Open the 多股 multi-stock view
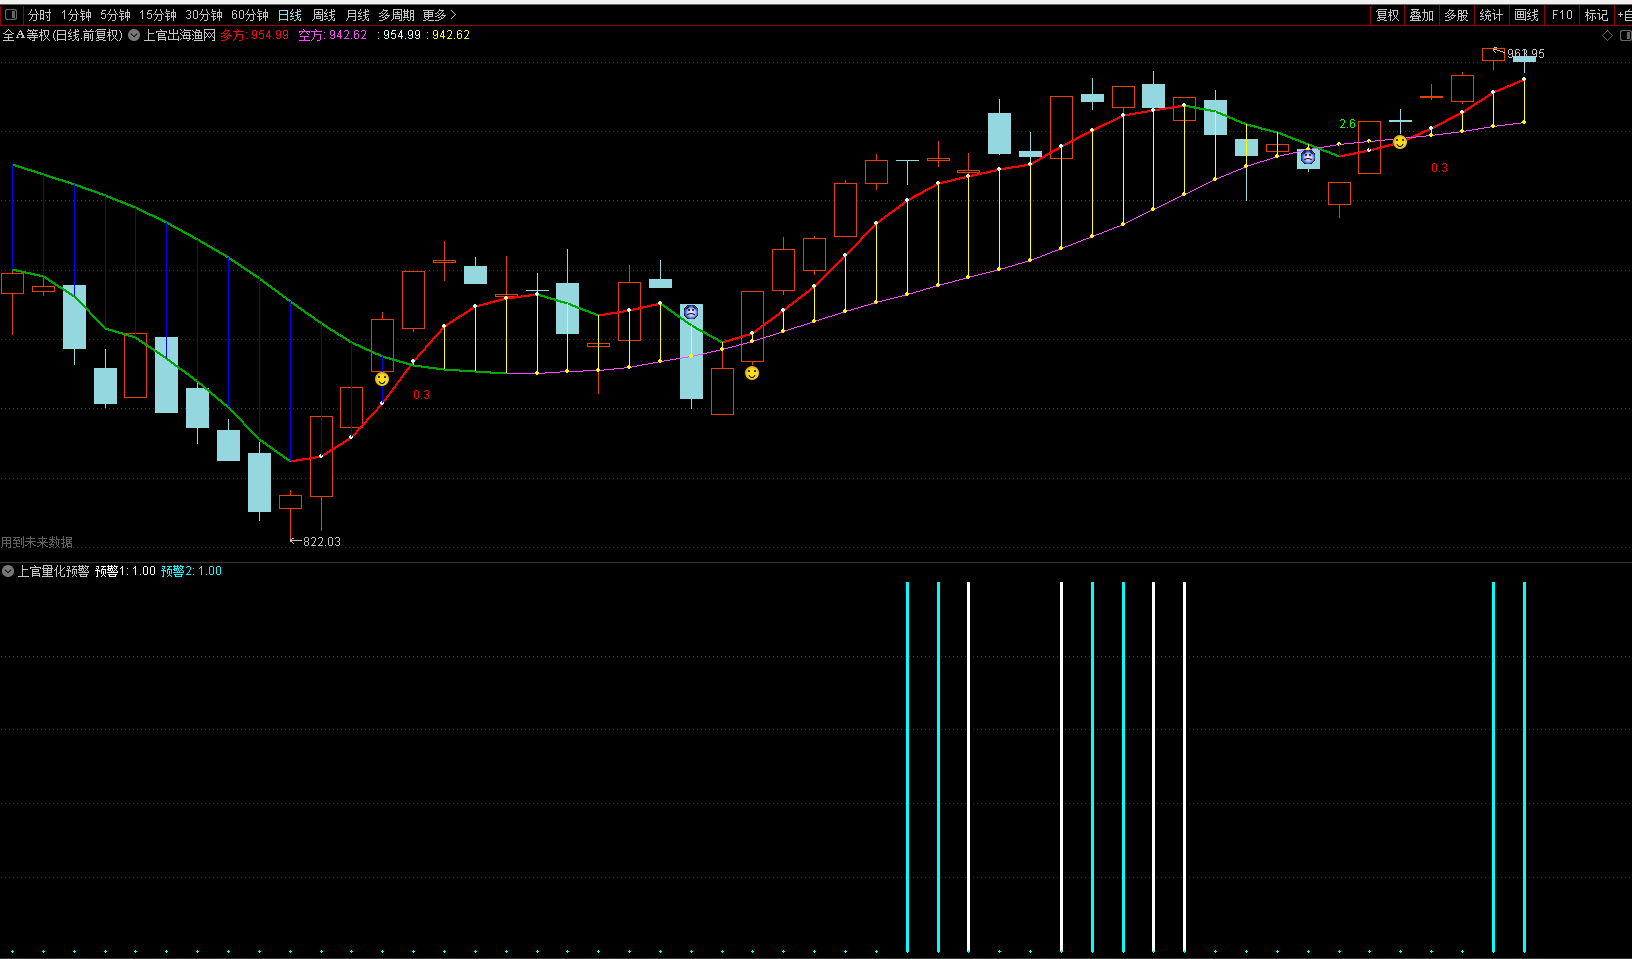 pyautogui.click(x=1456, y=15)
